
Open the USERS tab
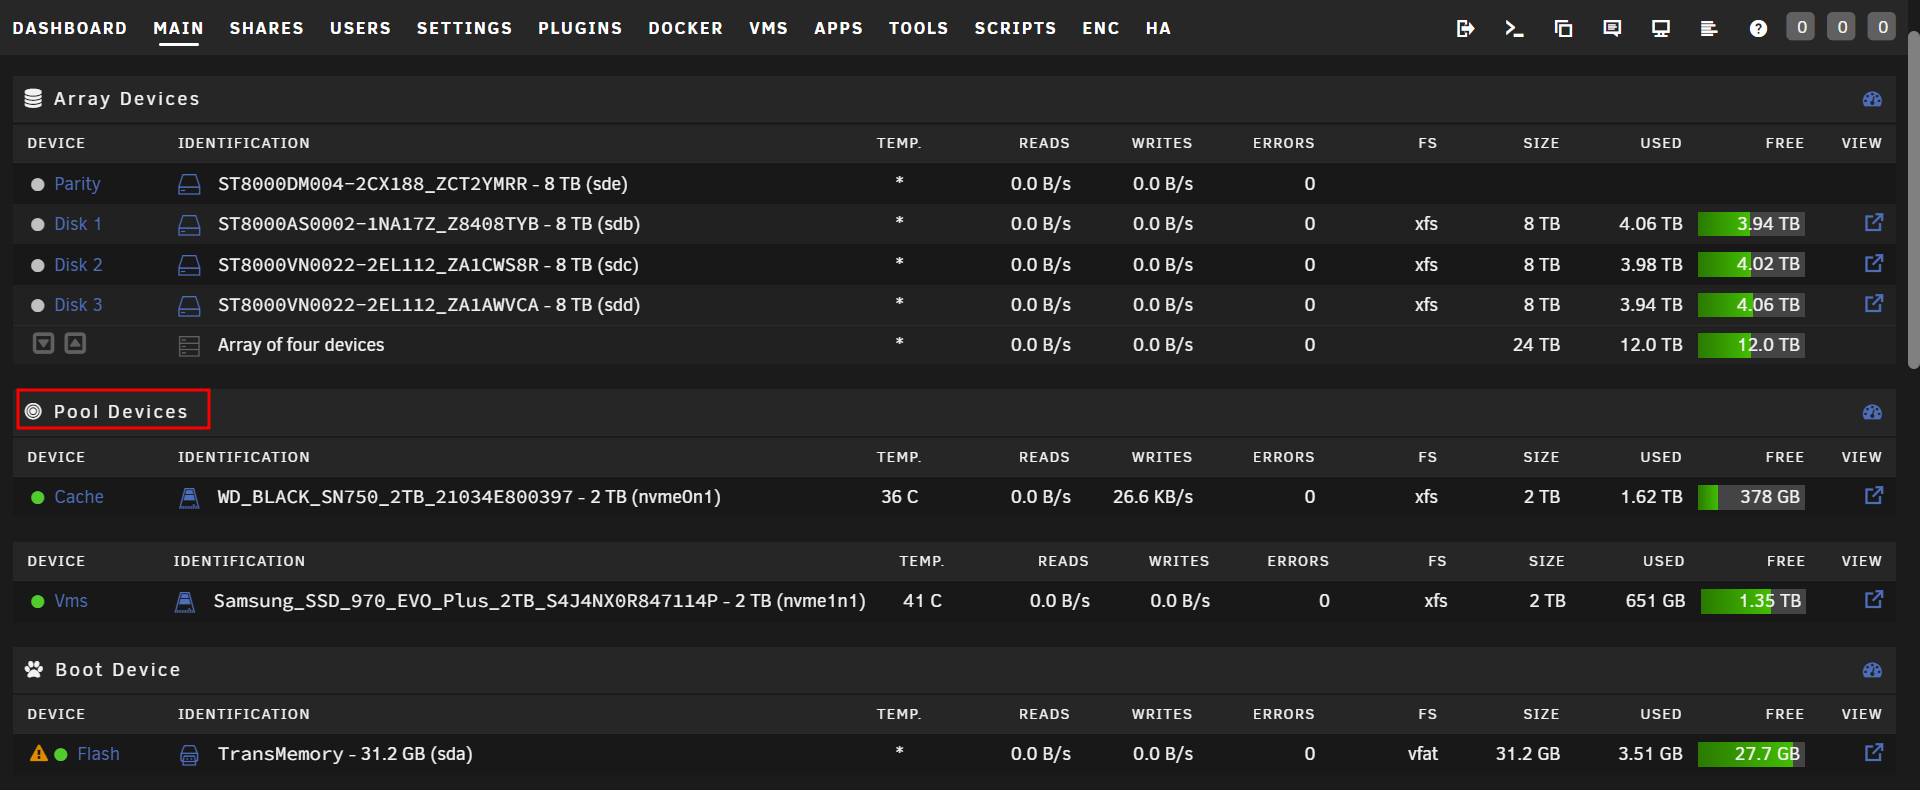pos(361,28)
